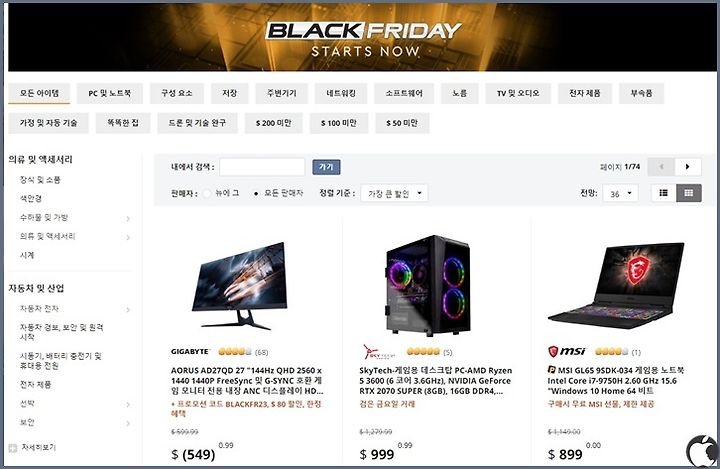720x469 pixels.
Task: Click the GIGABYTE brand logo
Action: pos(190,352)
